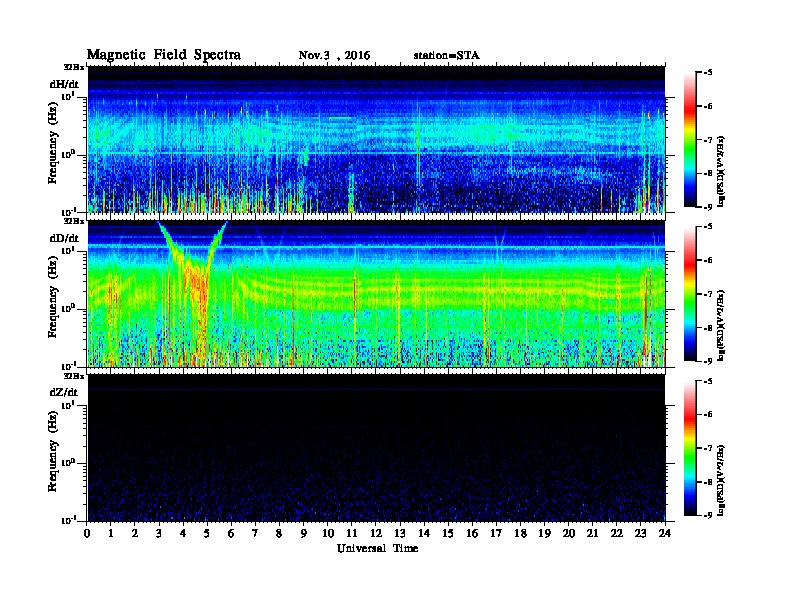The image size is (792, 612).
Task: Click hour label "3" on the time axis
Action: (x=159, y=534)
